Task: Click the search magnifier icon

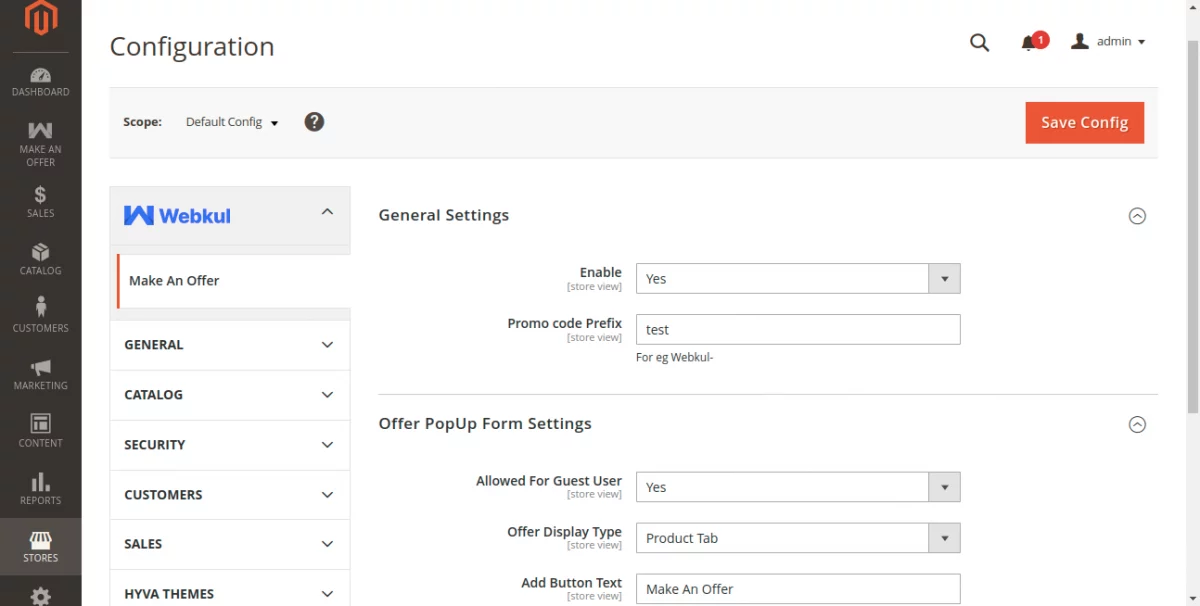Action: 979,42
